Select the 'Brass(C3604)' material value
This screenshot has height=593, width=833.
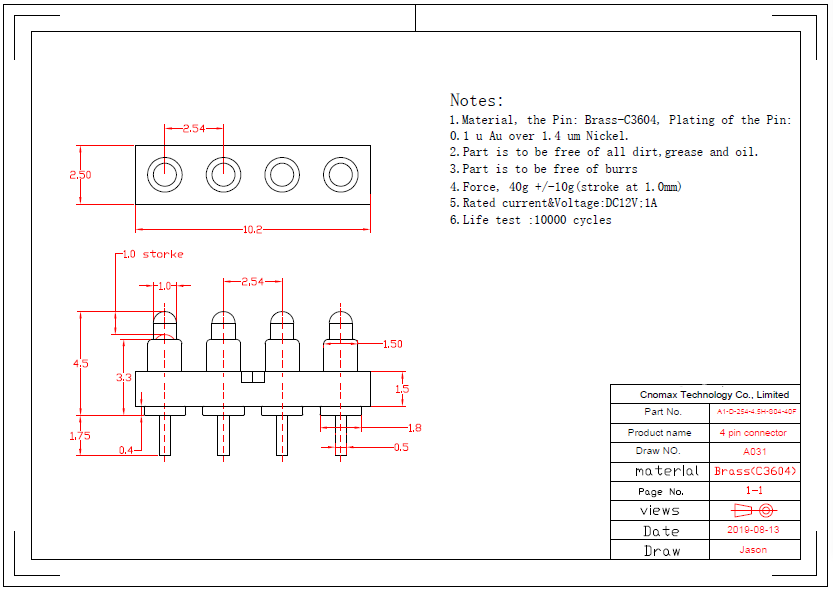tap(755, 471)
